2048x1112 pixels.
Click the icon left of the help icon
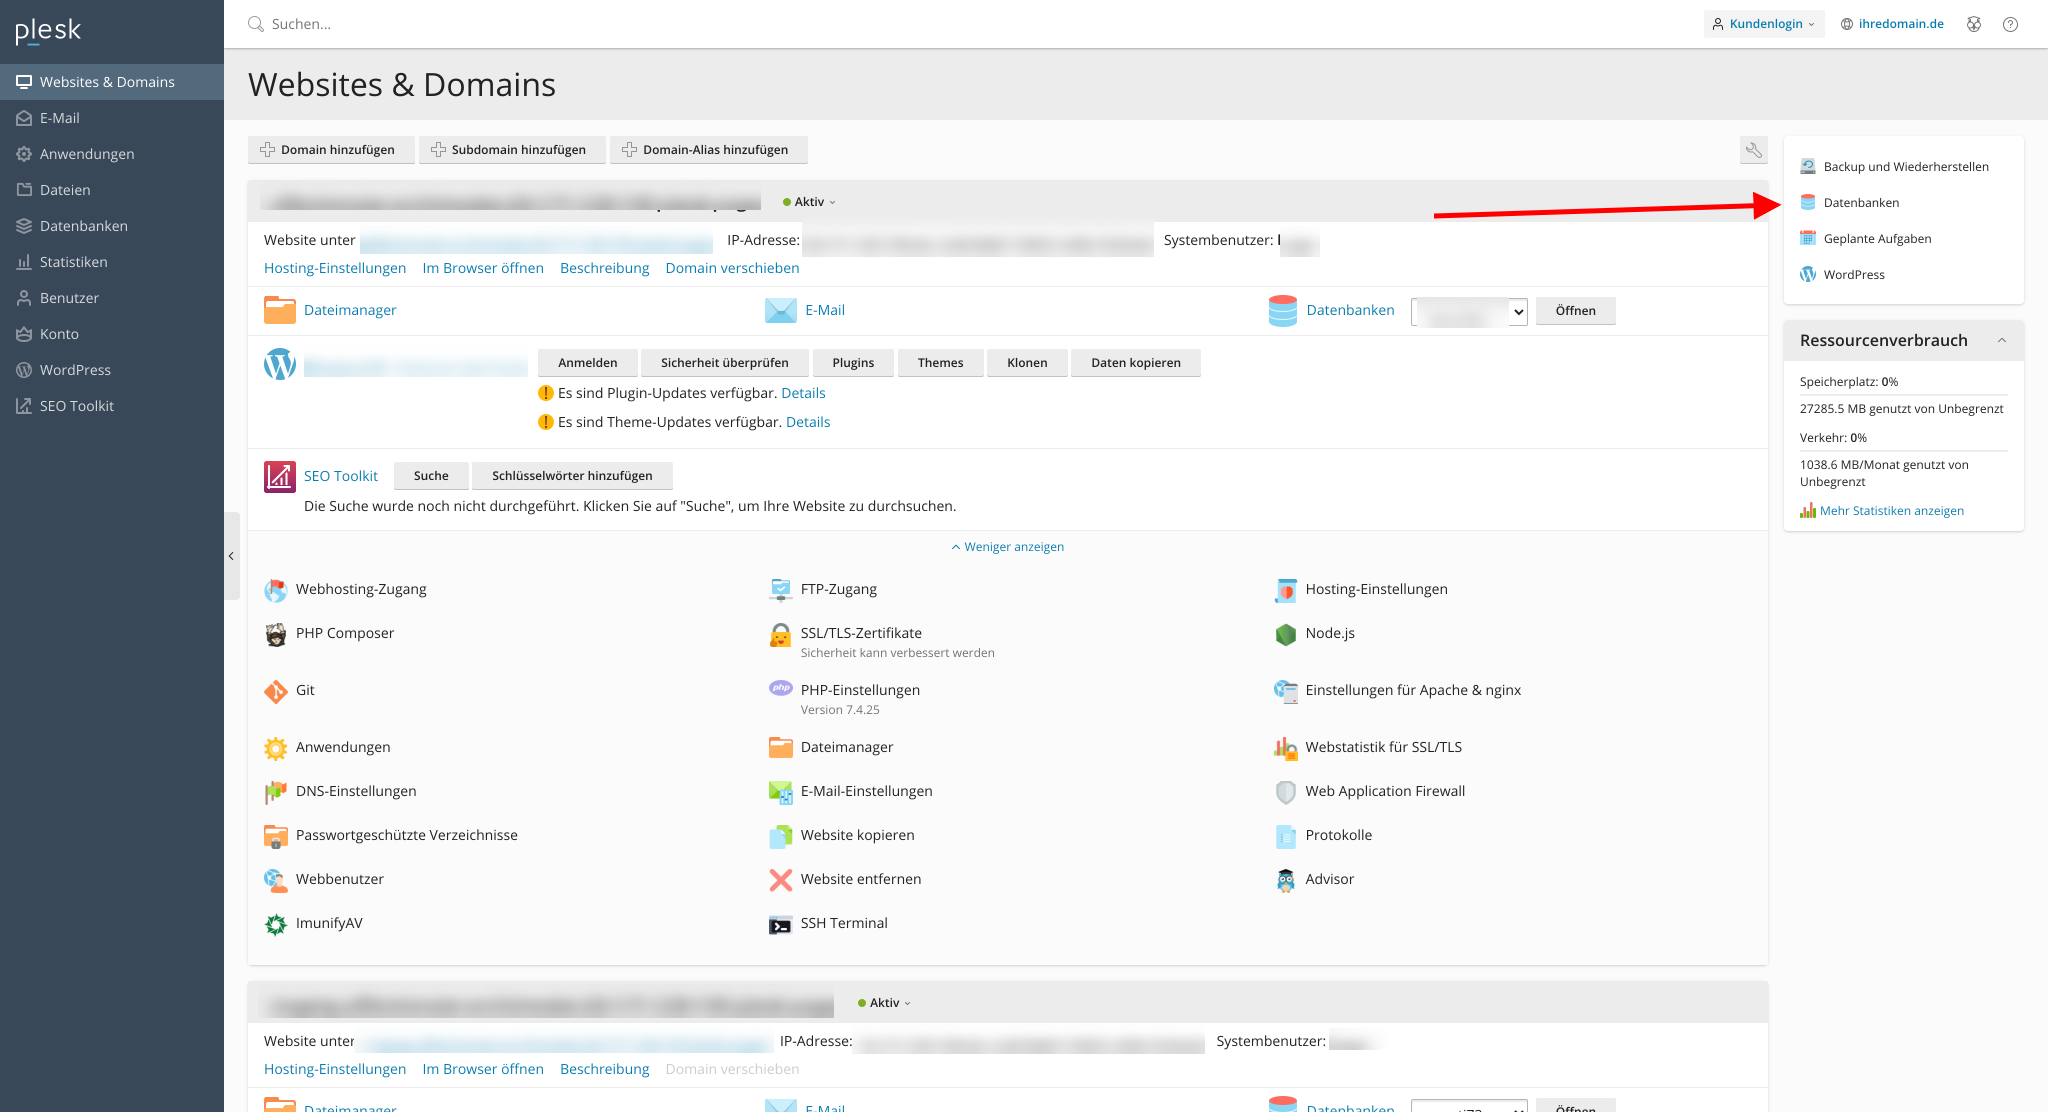[x=1974, y=24]
